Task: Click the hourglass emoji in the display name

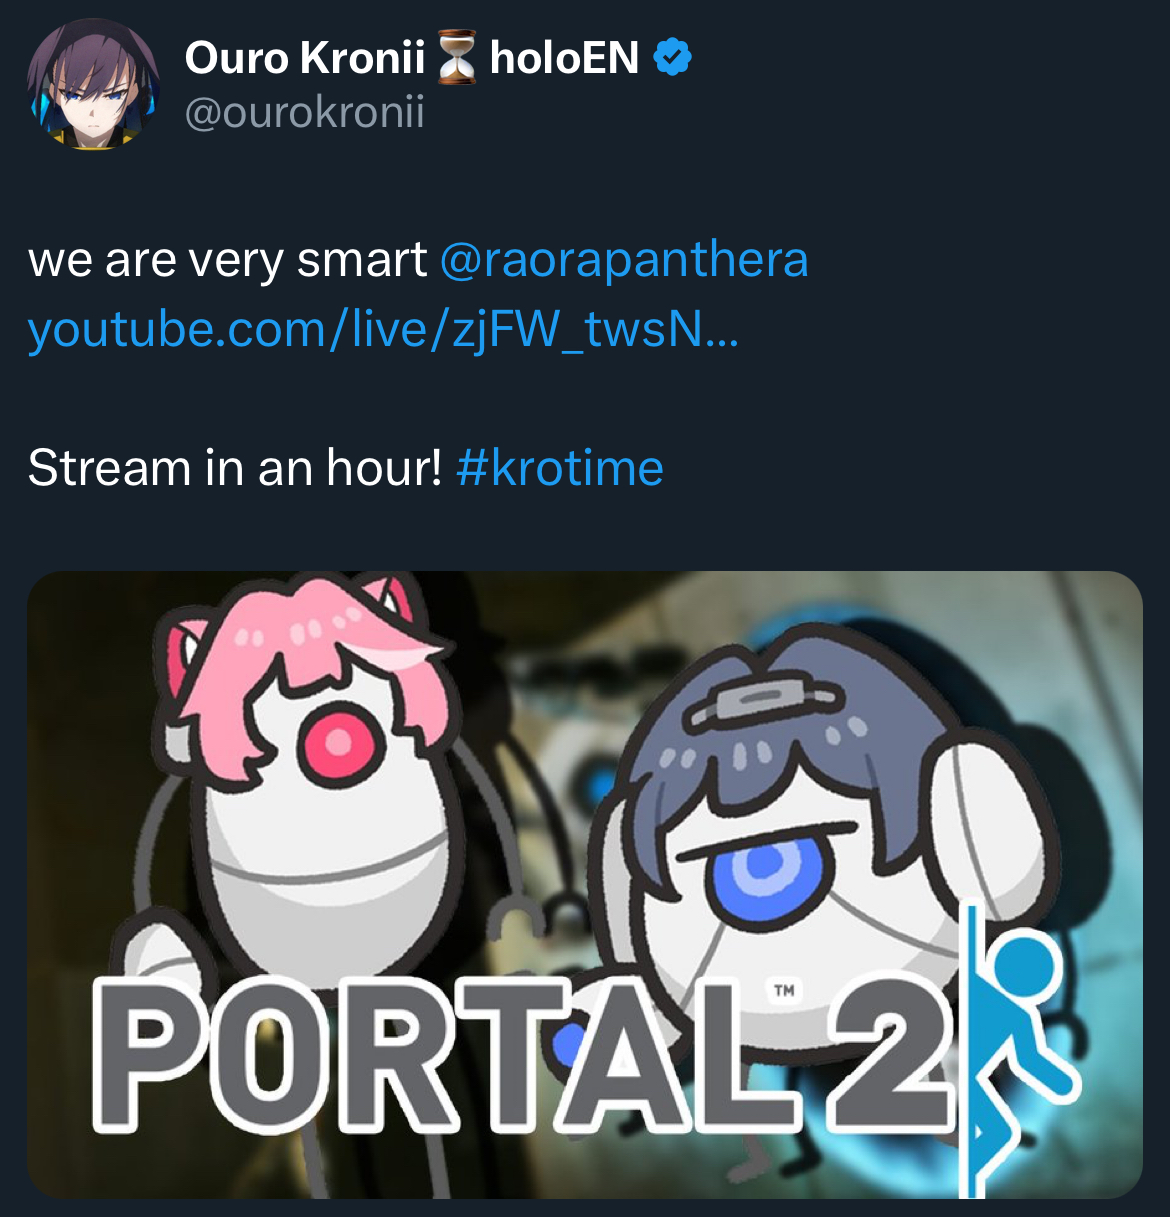Action: pos(457,58)
